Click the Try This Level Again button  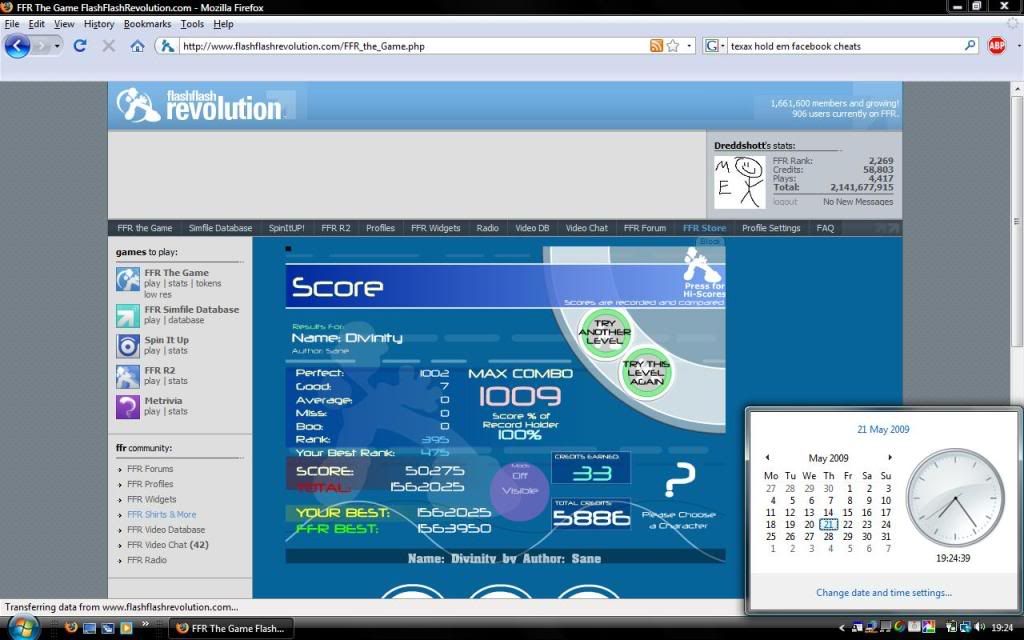click(x=645, y=373)
